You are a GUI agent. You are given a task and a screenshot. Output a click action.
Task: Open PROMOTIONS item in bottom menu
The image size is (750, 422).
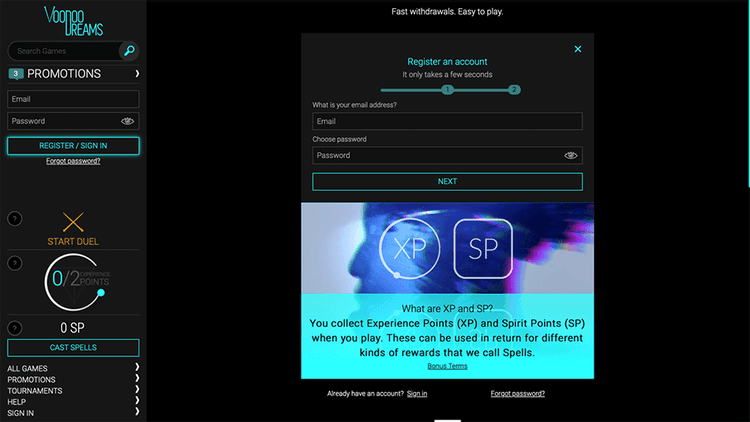click(31, 380)
